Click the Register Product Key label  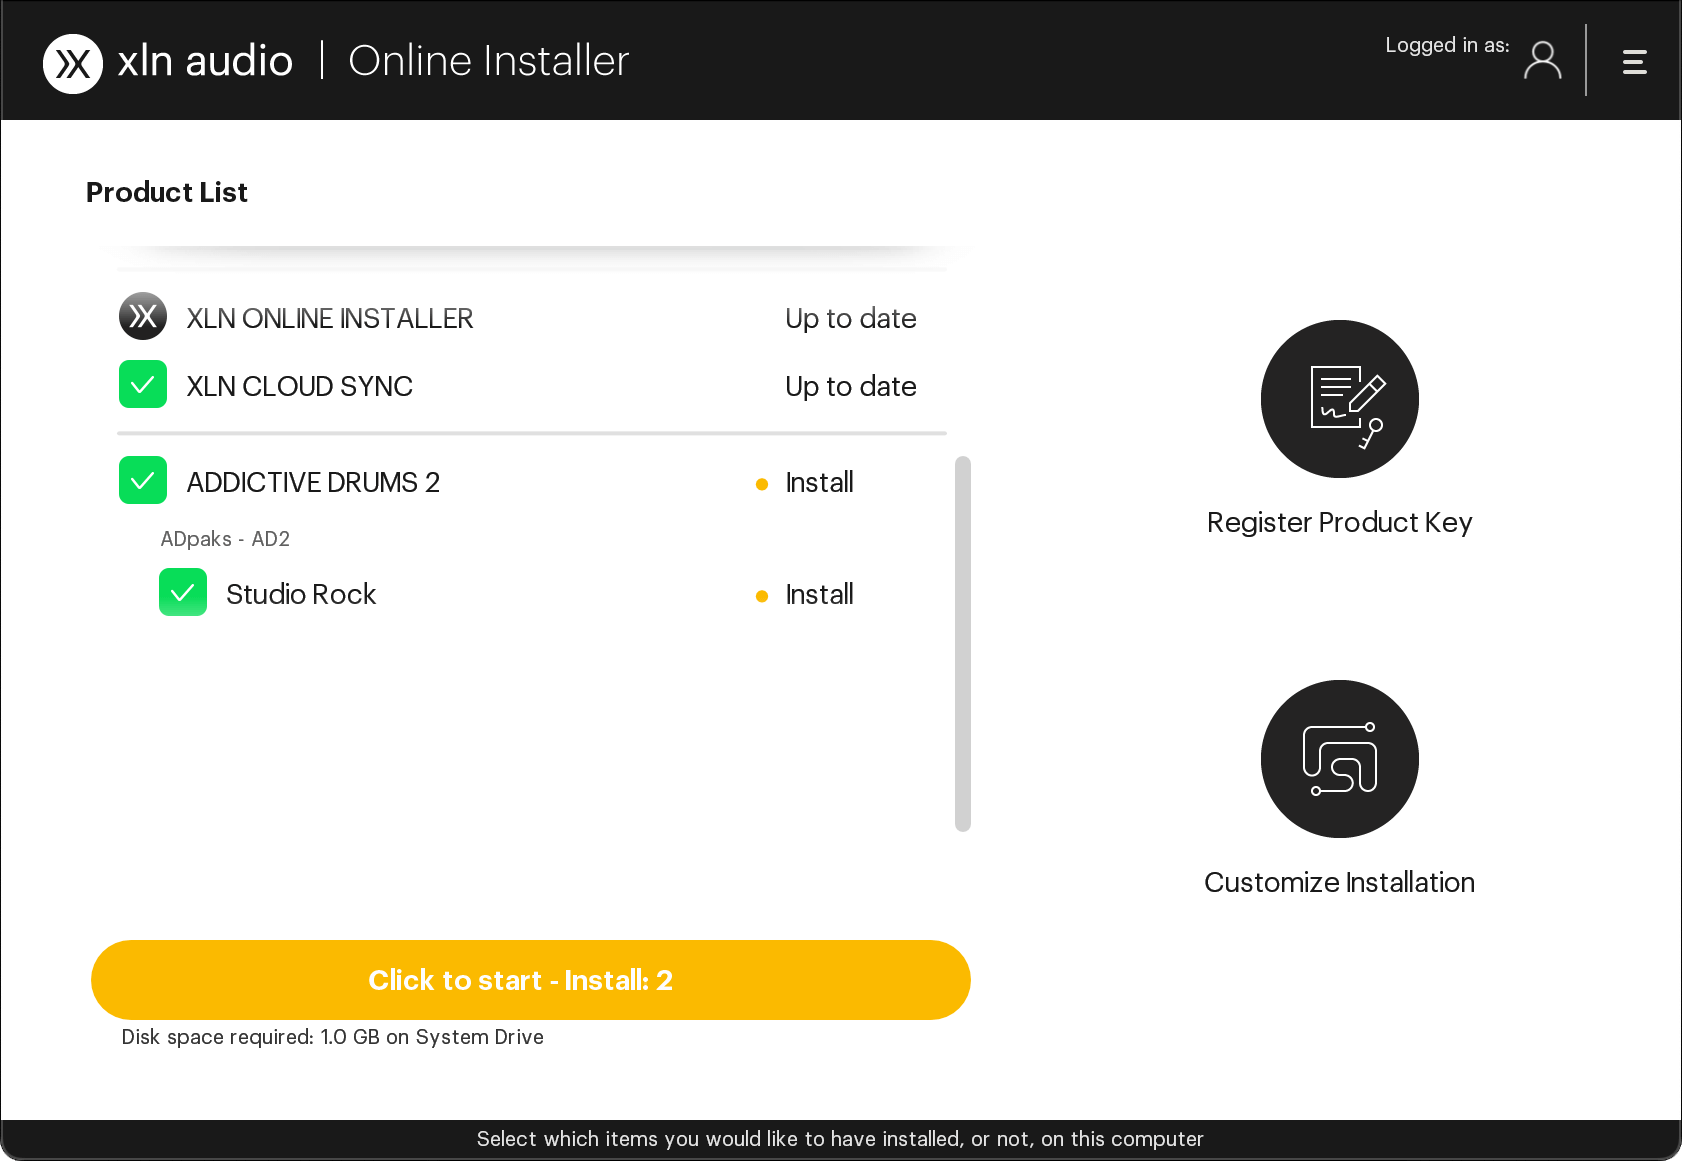click(x=1339, y=523)
